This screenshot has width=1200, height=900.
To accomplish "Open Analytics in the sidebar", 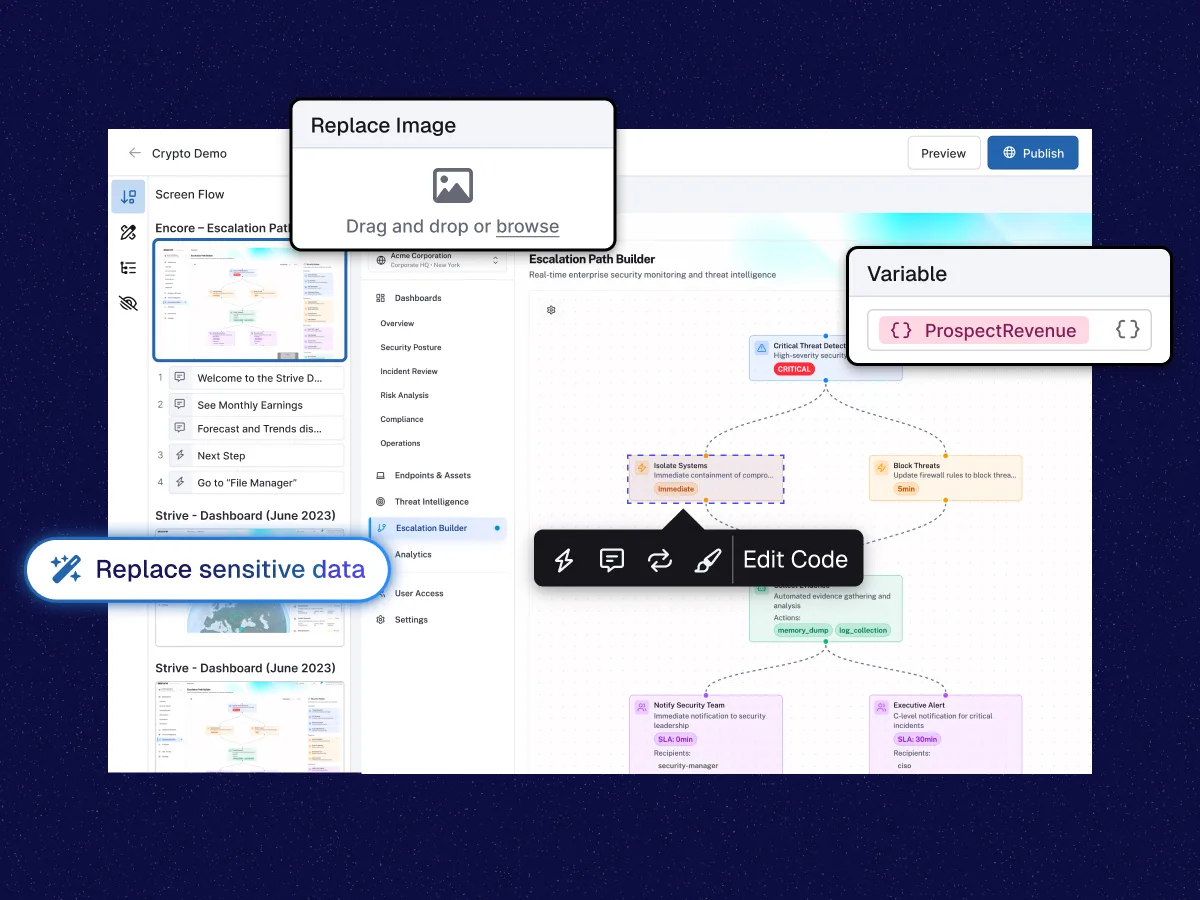I will [x=413, y=554].
